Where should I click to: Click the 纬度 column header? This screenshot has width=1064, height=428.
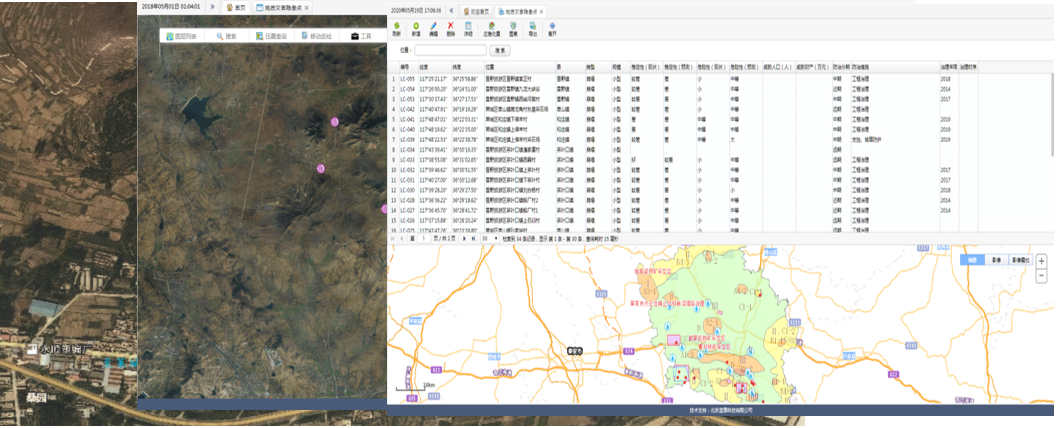(468, 66)
